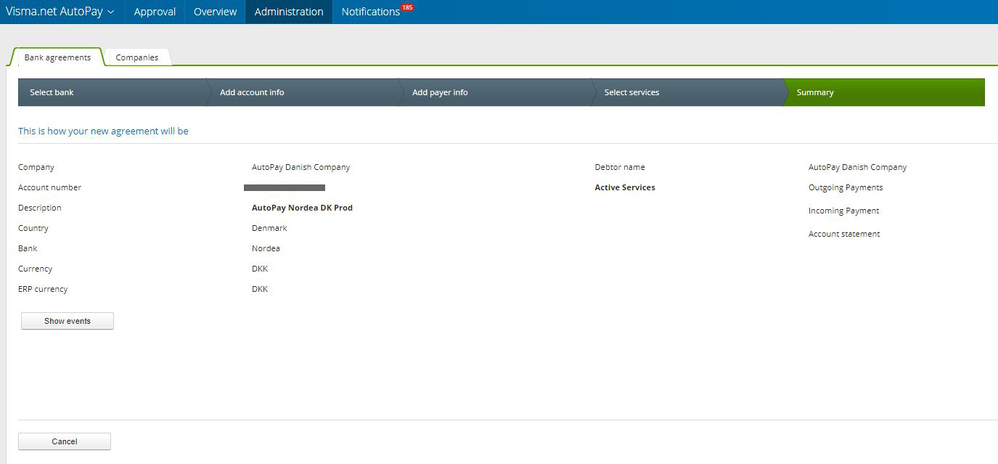Click the Incoming Payment service entry
Viewport: 998px width, 464px height.
(x=843, y=211)
